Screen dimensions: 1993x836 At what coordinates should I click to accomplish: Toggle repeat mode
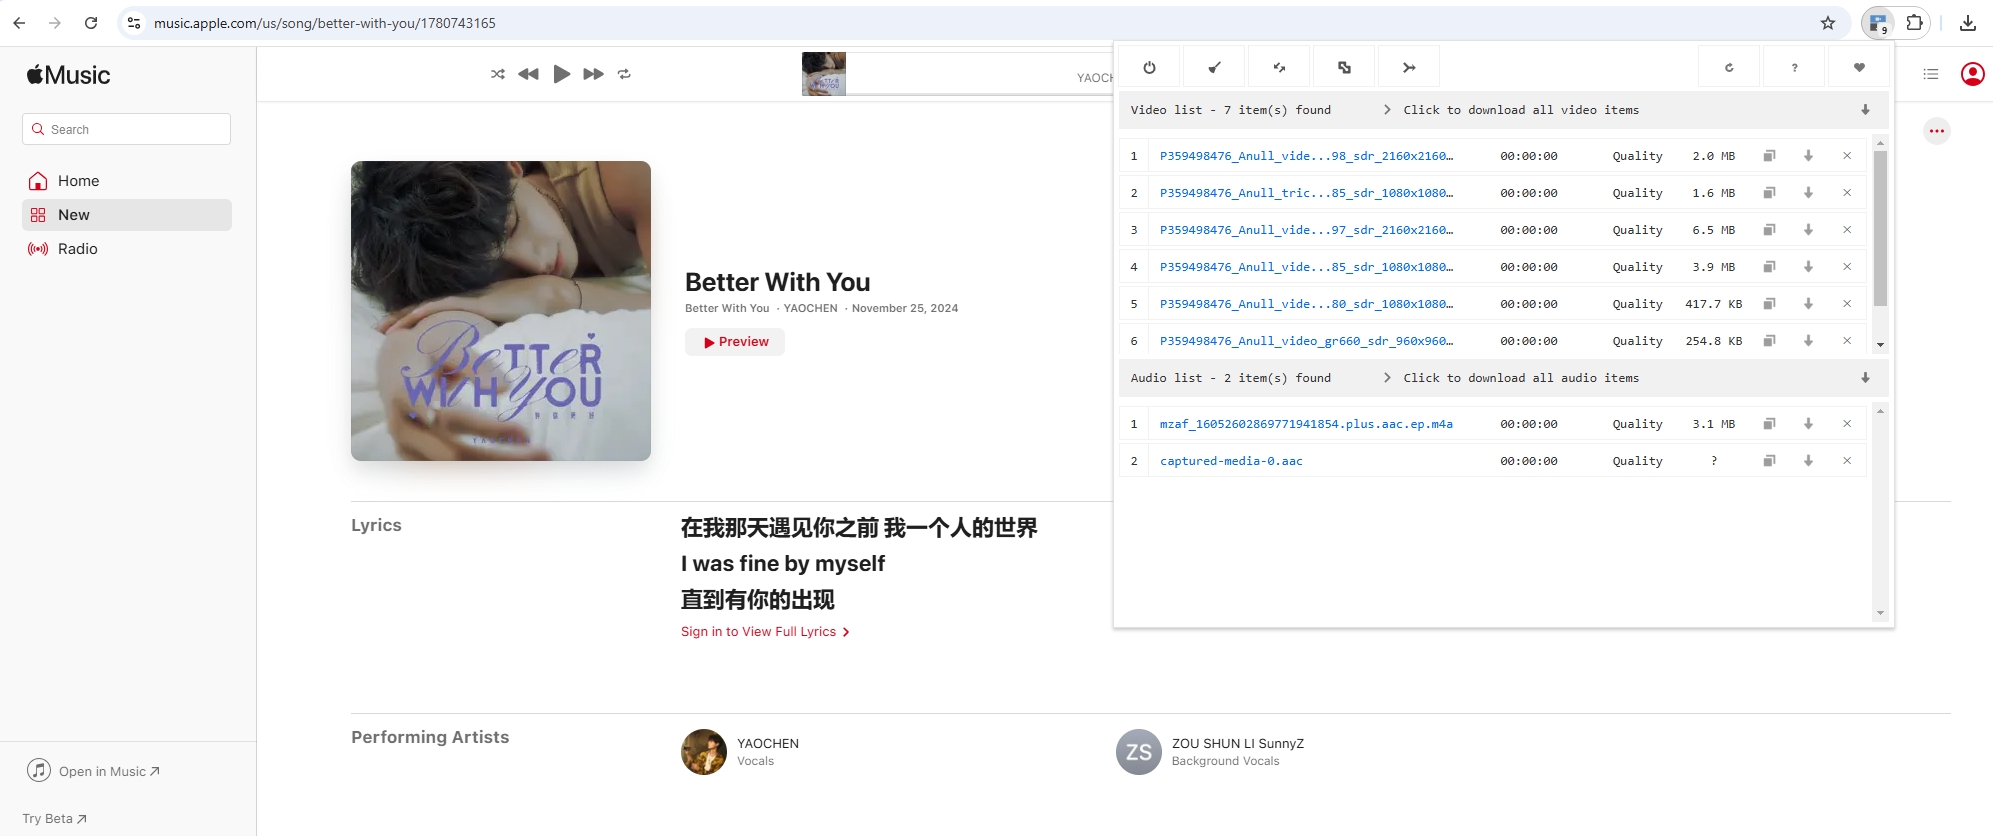[624, 74]
